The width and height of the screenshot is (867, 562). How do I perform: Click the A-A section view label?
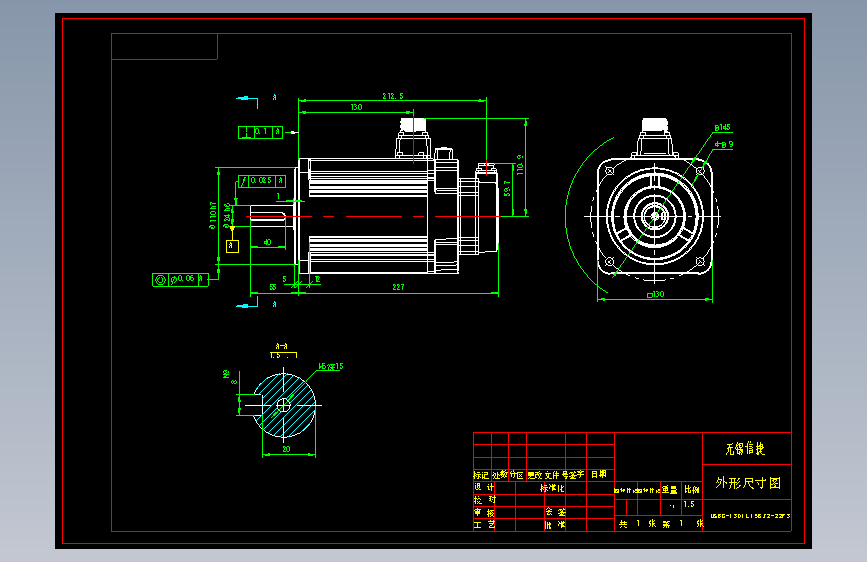click(x=281, y=346)
